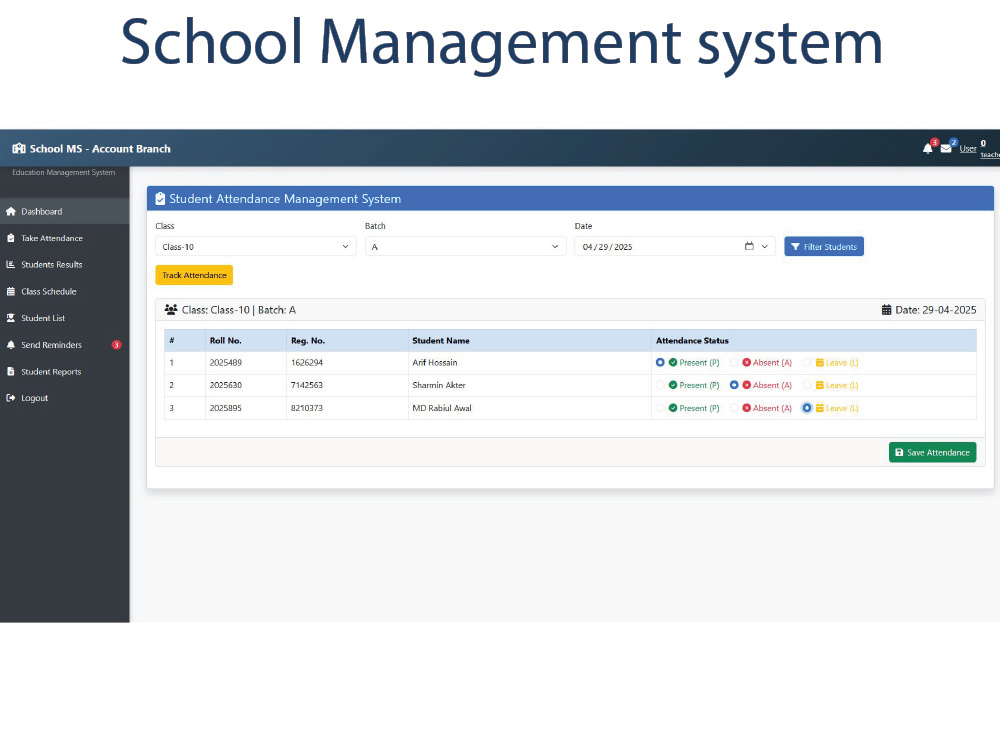Click Logout in the sidebar
This screenshot has height=750, width=1000.
pos(64,398)
